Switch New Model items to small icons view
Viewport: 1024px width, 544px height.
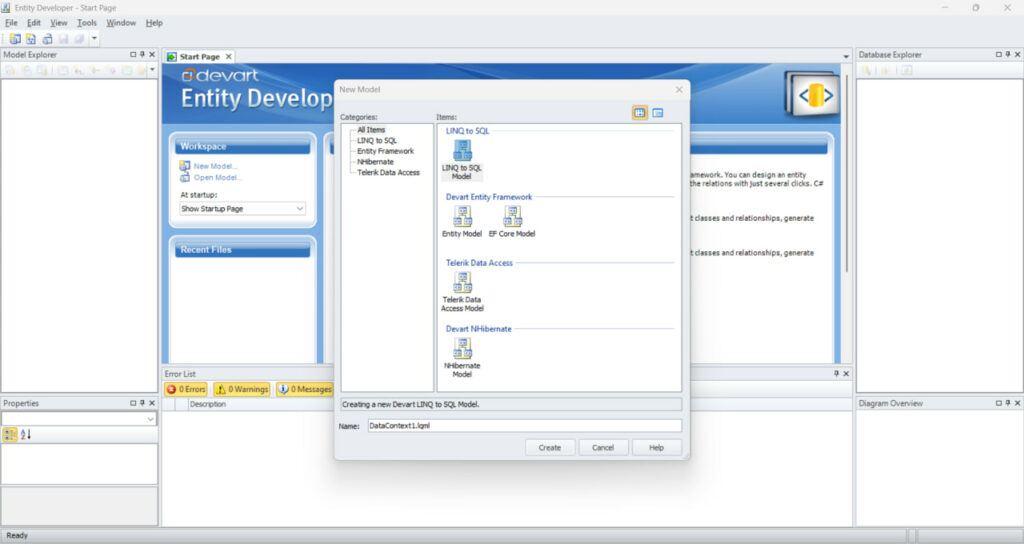pos(658,113)
